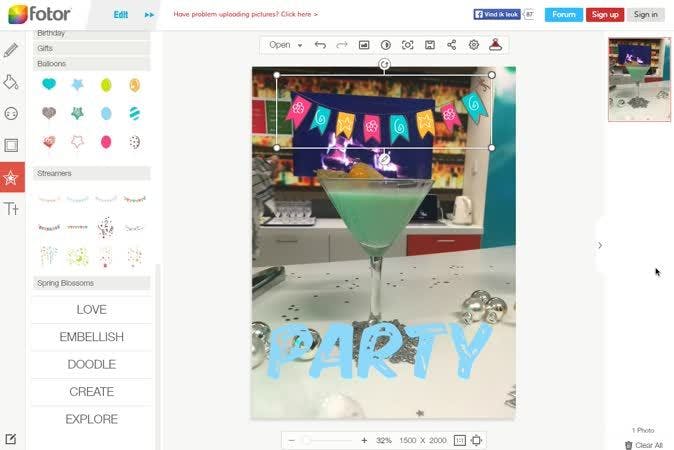Image resolution: width=674 pixels, height=450 pixels.
Task: Click the Santa hat Christmas icon
Action: pyautogui.click(x=496, y=45)
